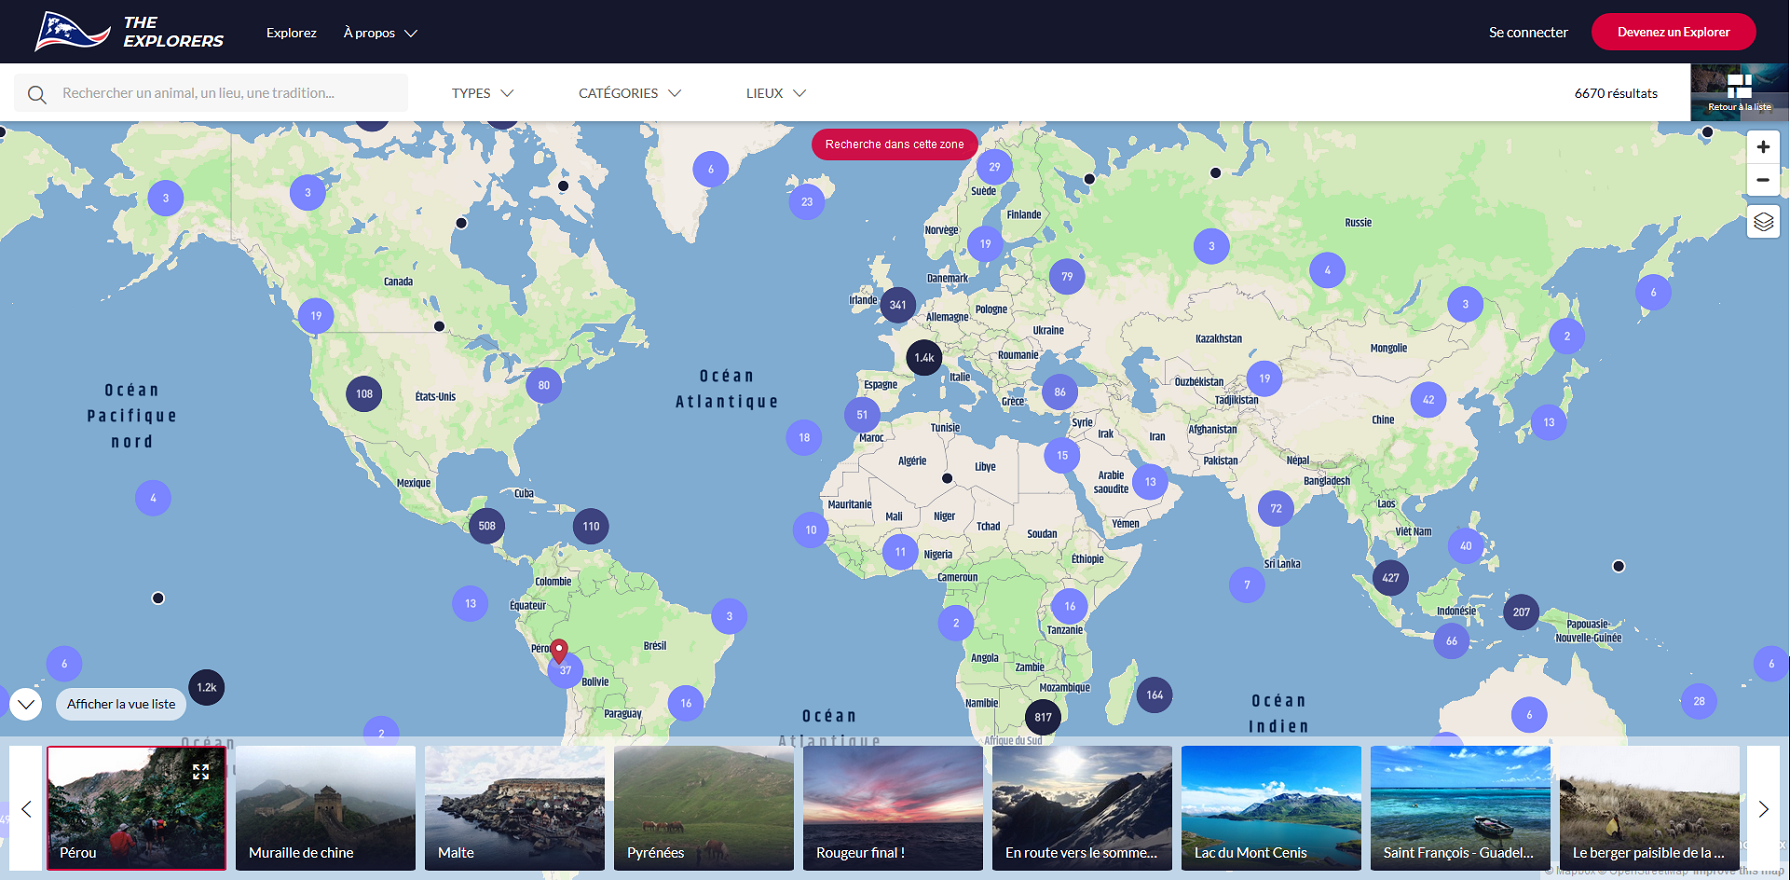Open the Muraille de chine thumbnail

325,808
